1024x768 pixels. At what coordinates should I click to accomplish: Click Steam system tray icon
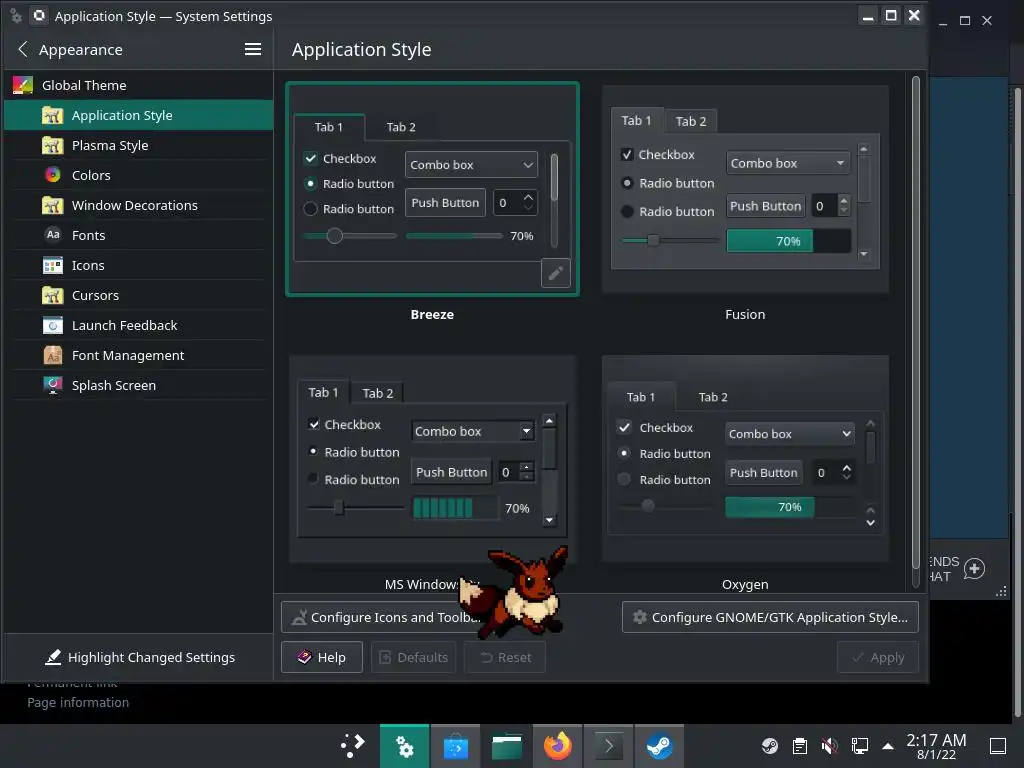pos(770,746)
